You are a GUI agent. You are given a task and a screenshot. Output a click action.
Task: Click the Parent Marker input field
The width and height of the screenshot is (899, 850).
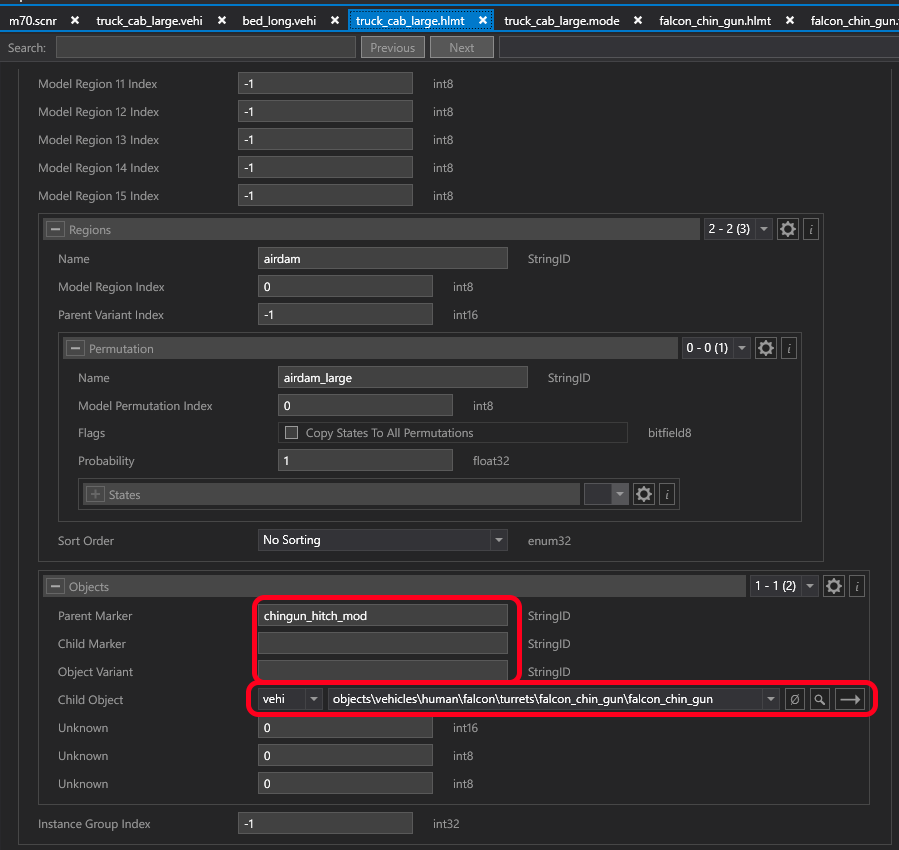tap(383, 616)
